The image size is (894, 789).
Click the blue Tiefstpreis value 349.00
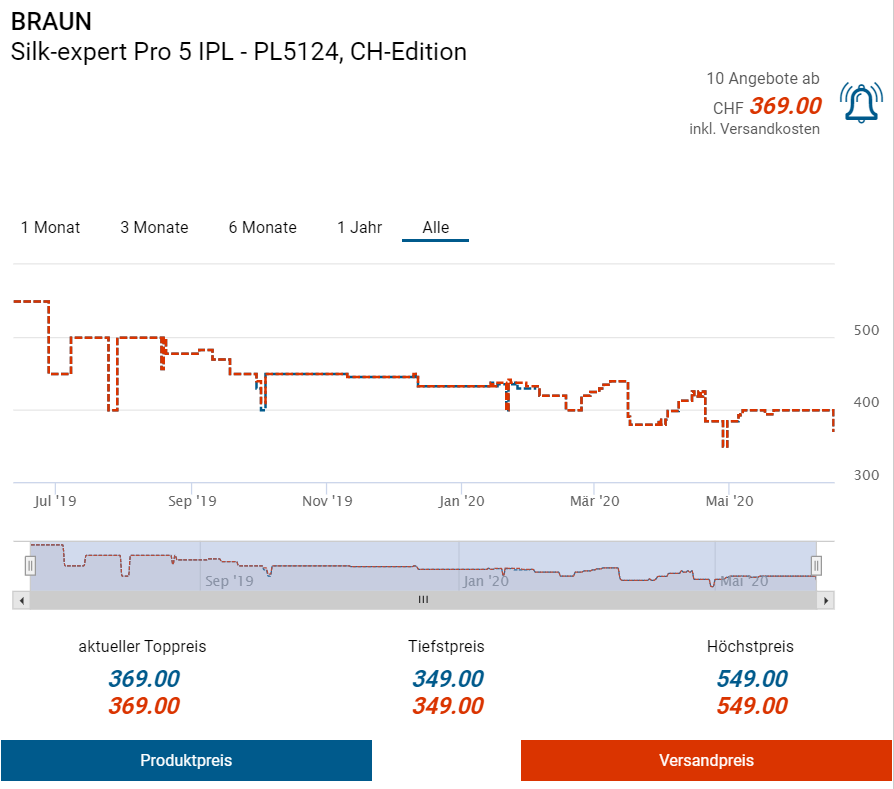pos(447,679)
